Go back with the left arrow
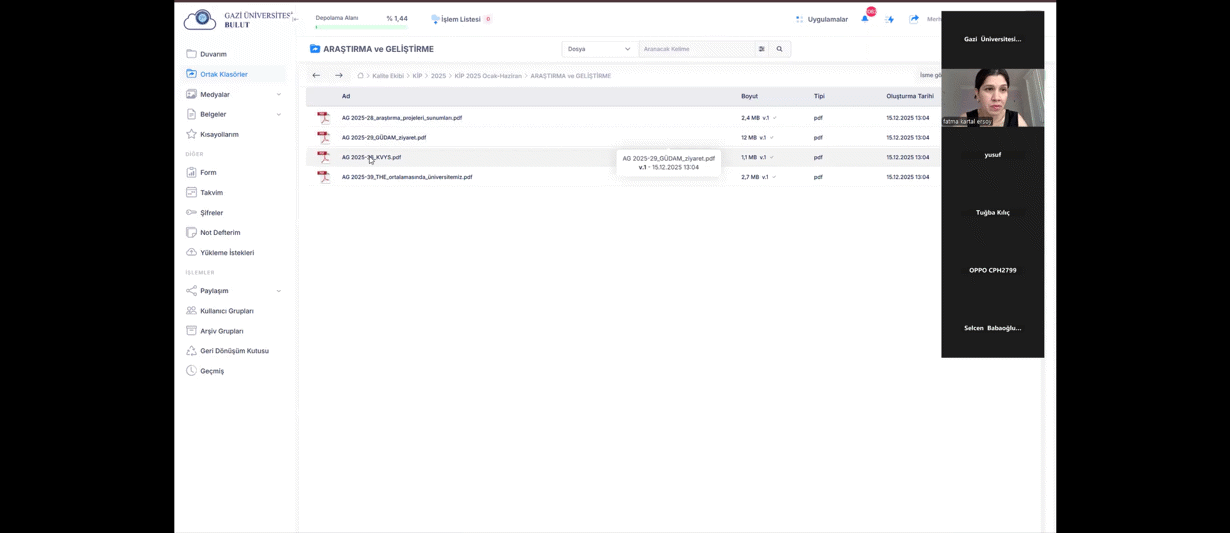Viewport: 1230px width, 533px height. coord(316,75)
